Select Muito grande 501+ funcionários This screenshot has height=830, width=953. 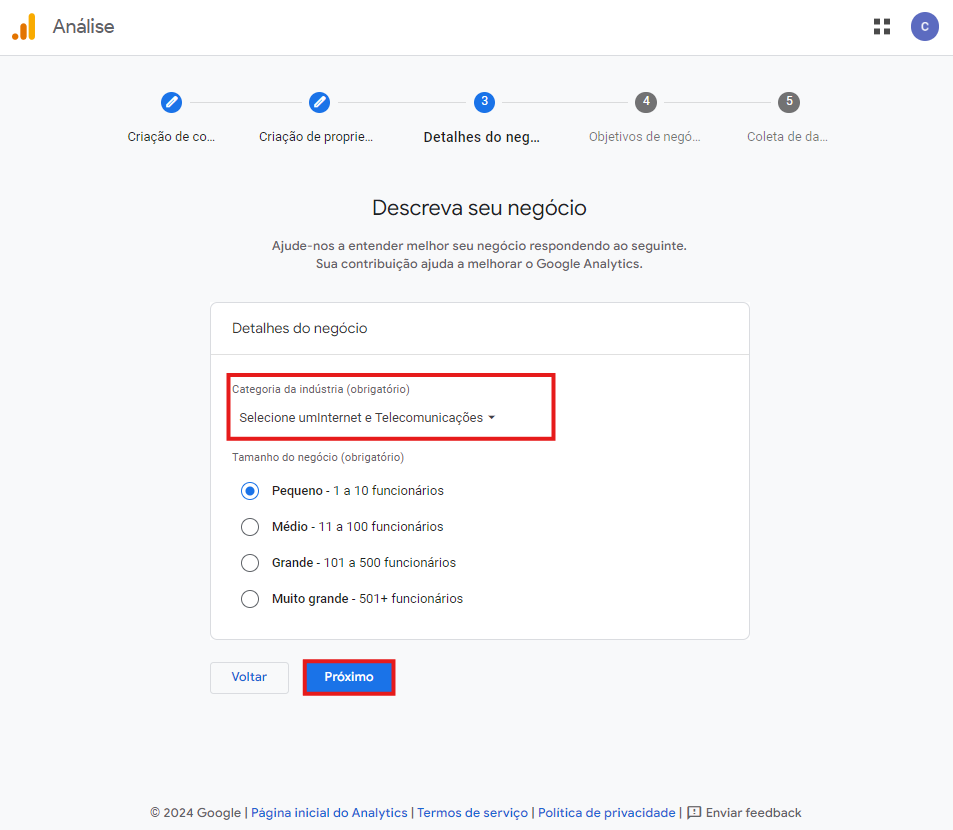(250, 599)
